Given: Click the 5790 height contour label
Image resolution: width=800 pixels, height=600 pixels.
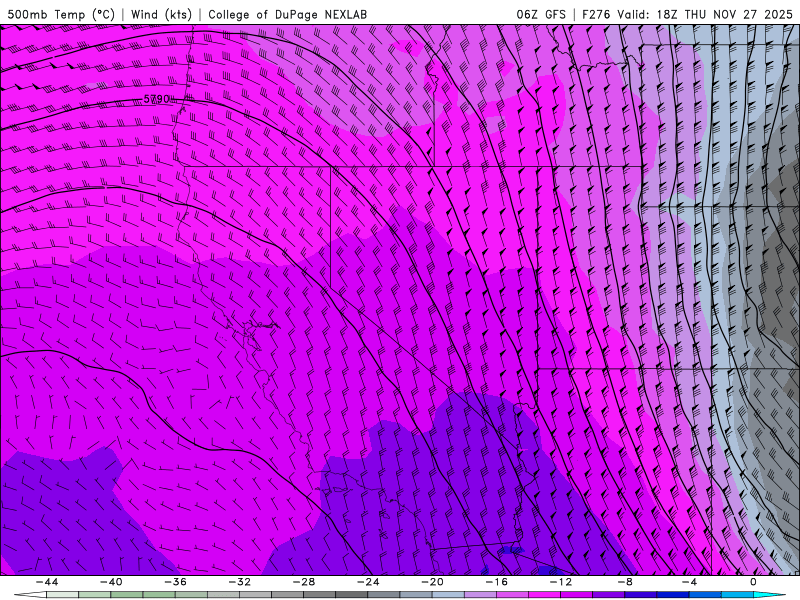Looking at the screenshot, I should (x=157, y=99).
